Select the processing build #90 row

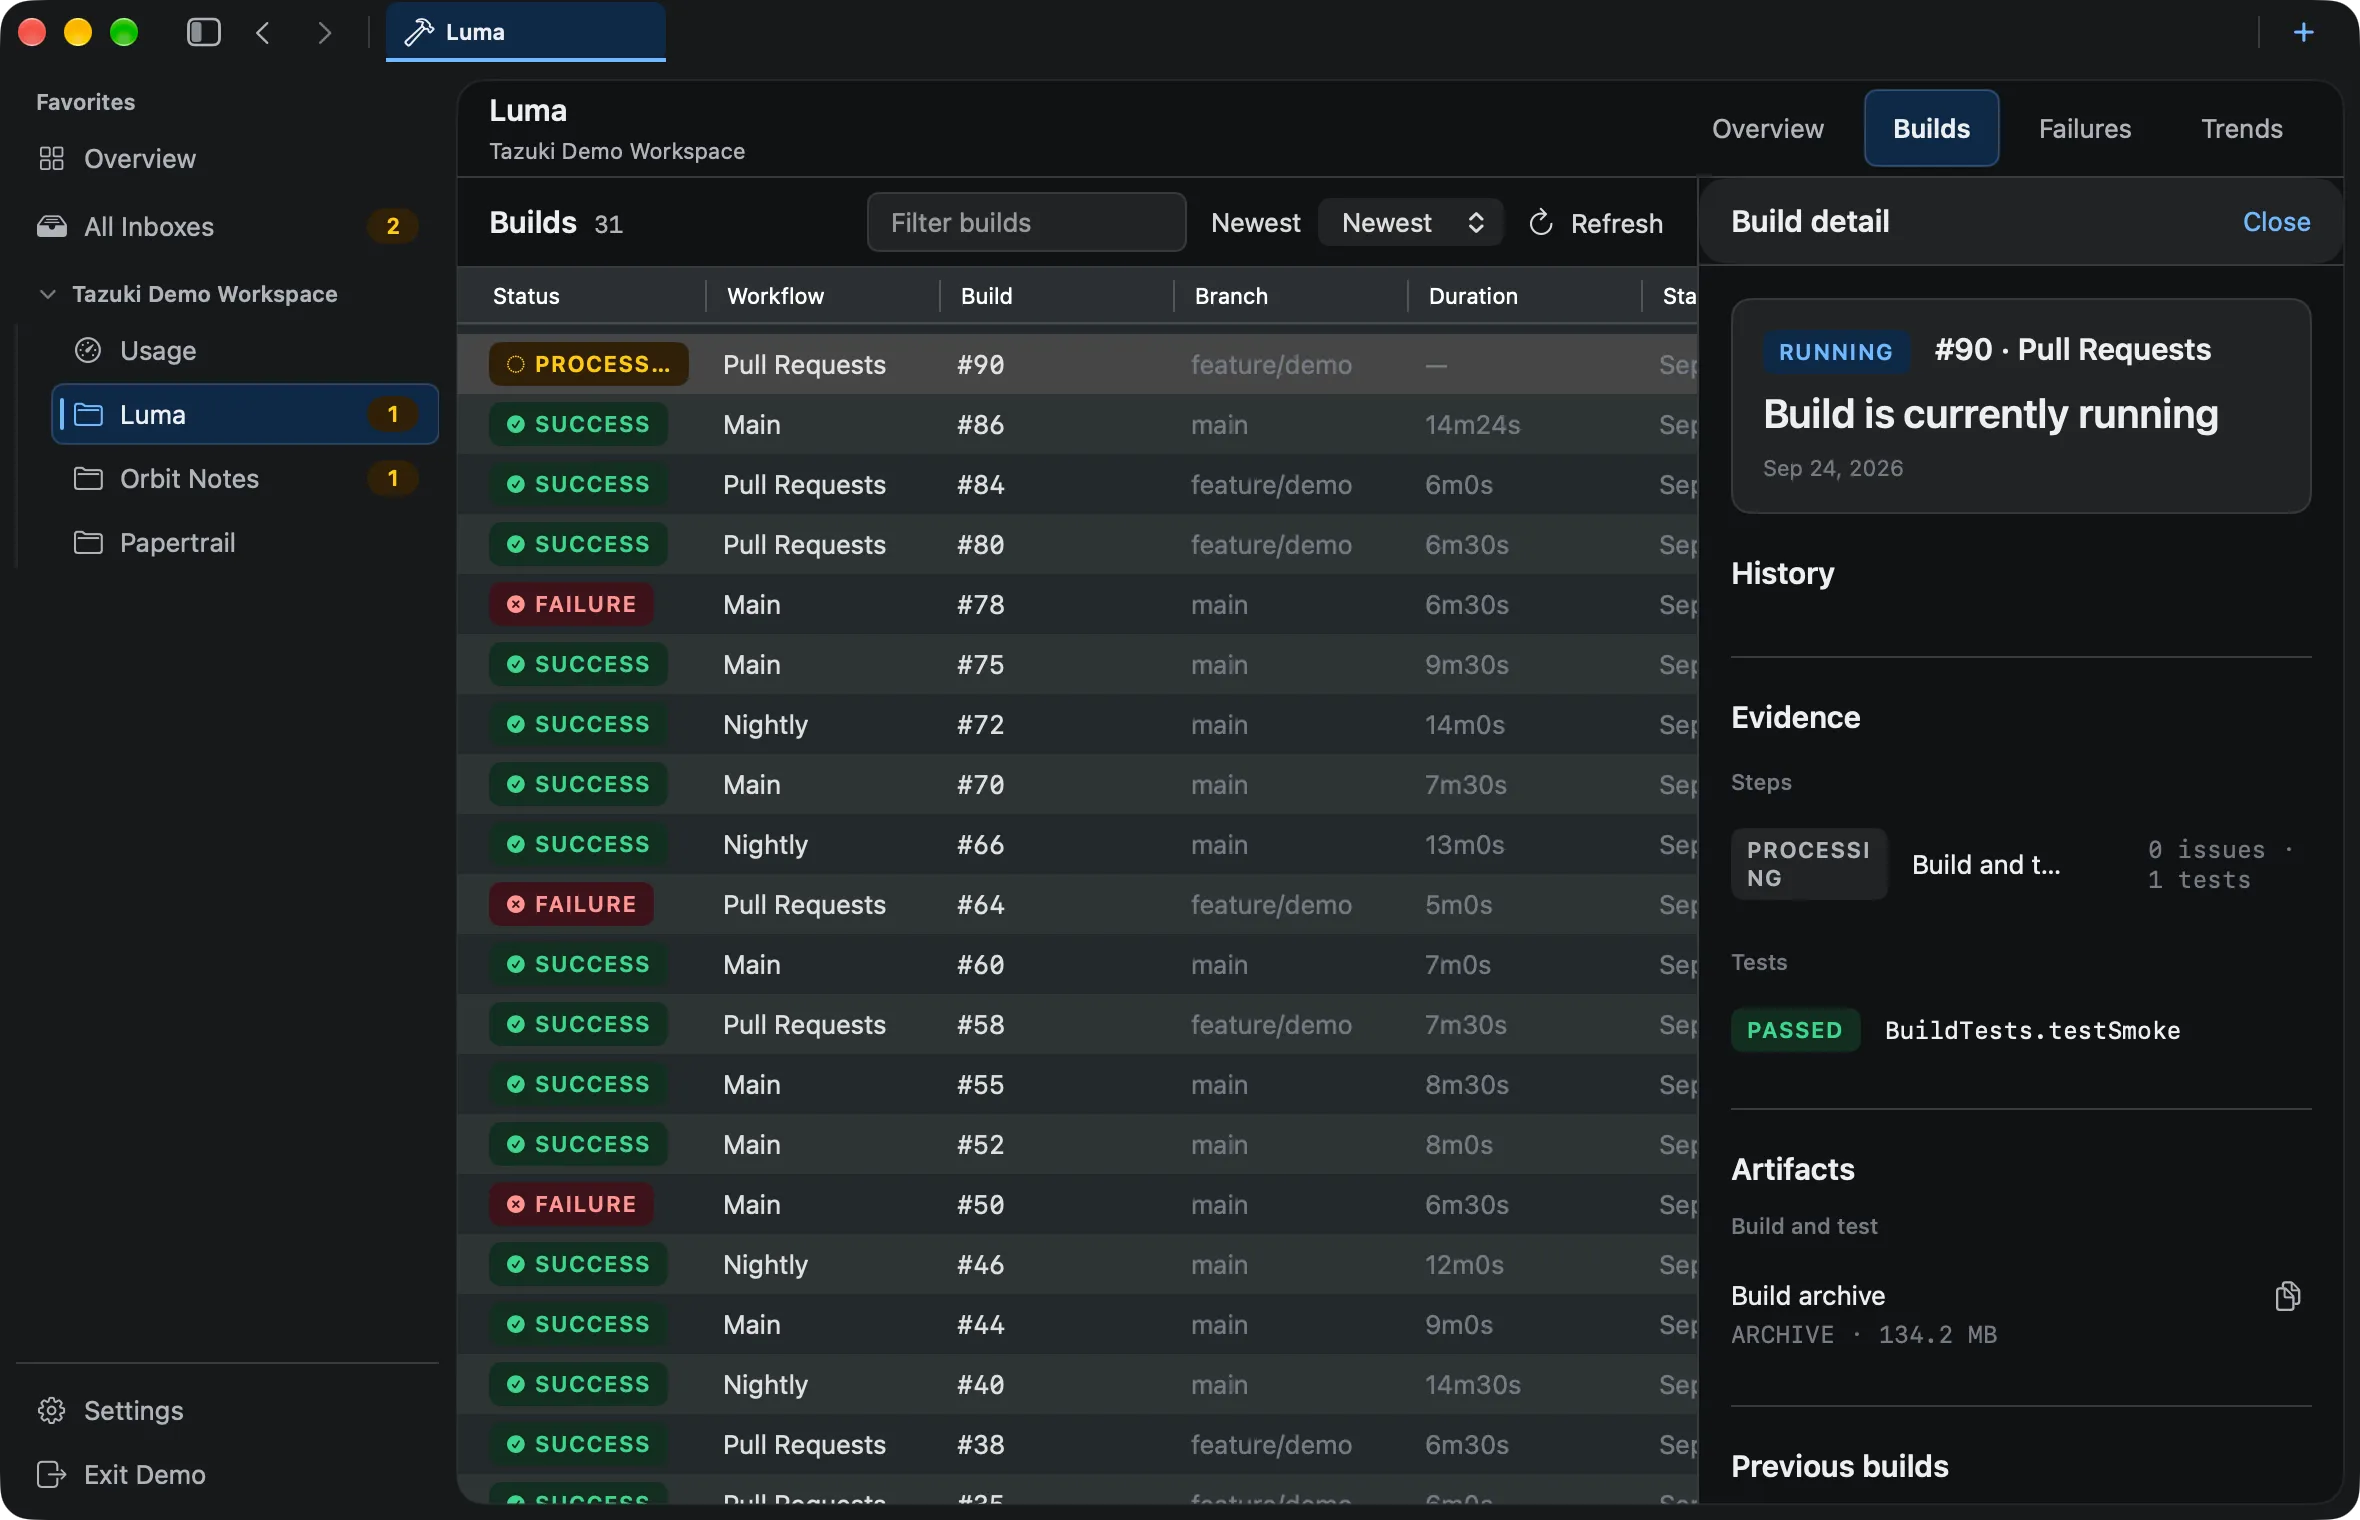pos(1077,364)
